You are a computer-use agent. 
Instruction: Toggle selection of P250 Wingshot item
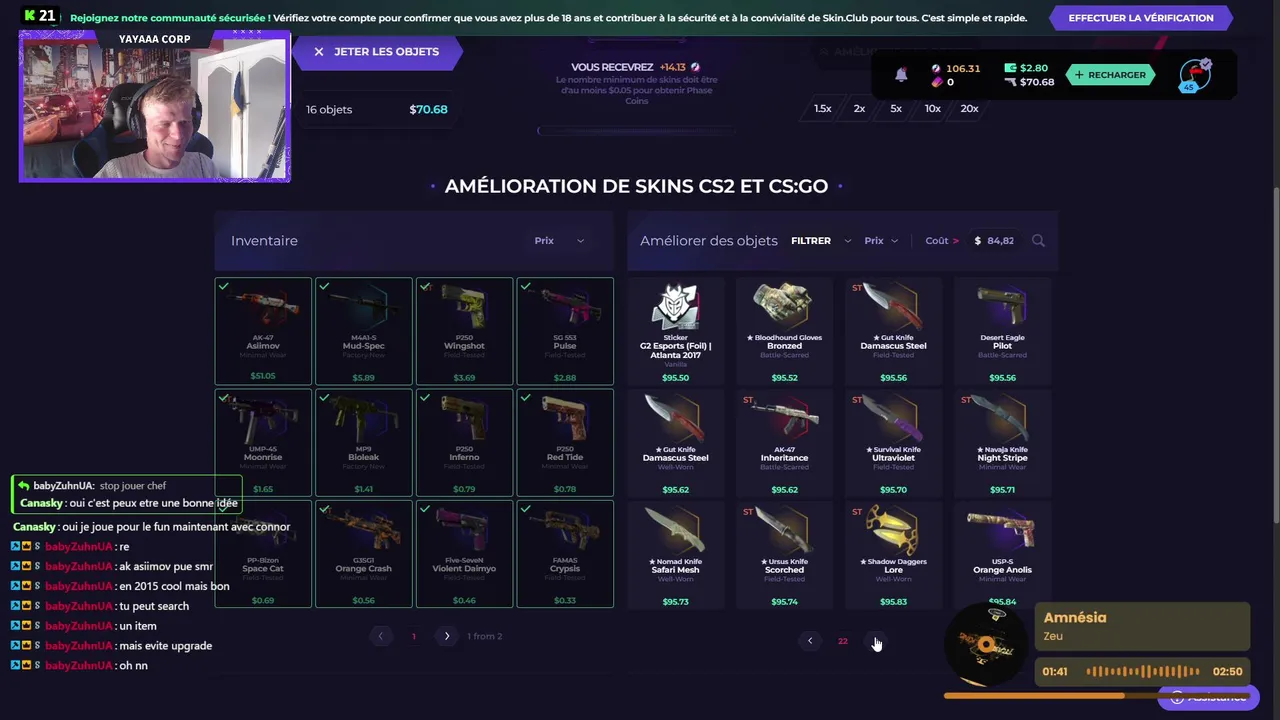(464, 331)
